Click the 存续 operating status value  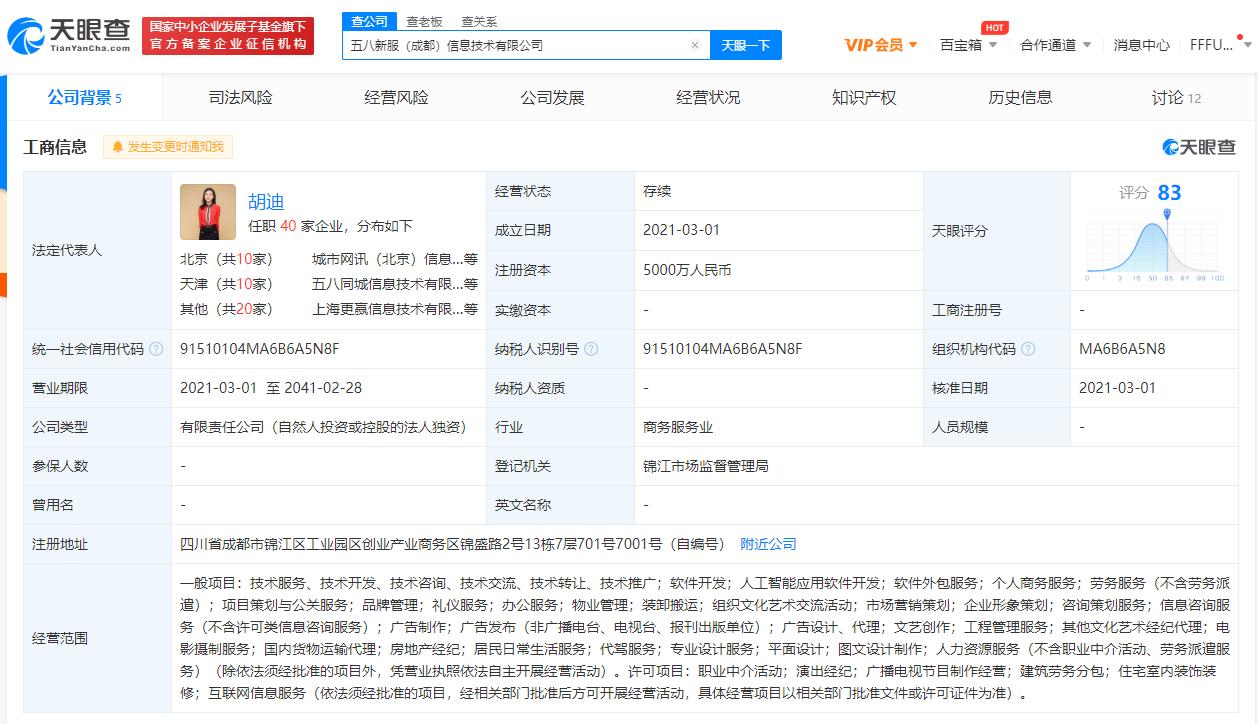[657, 191]
